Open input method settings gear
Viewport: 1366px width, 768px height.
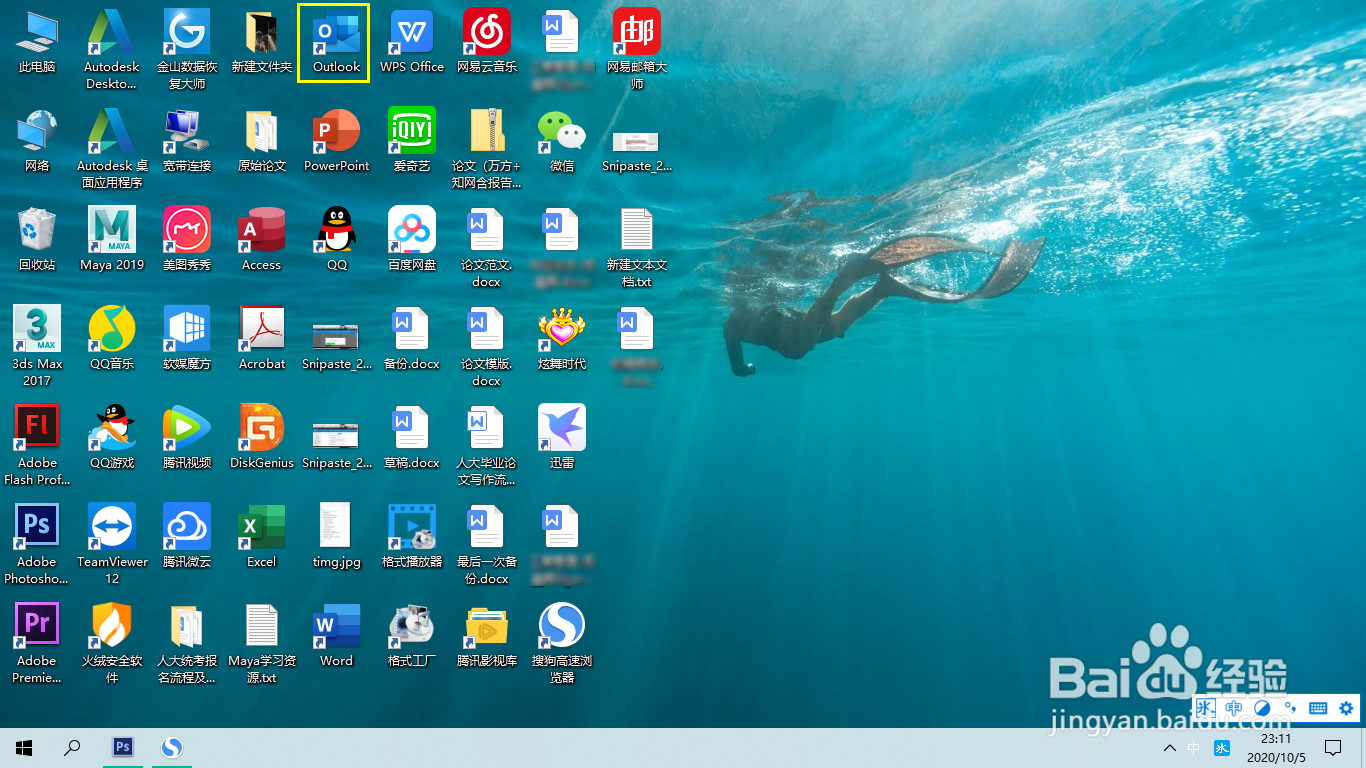pos(1346,708)
